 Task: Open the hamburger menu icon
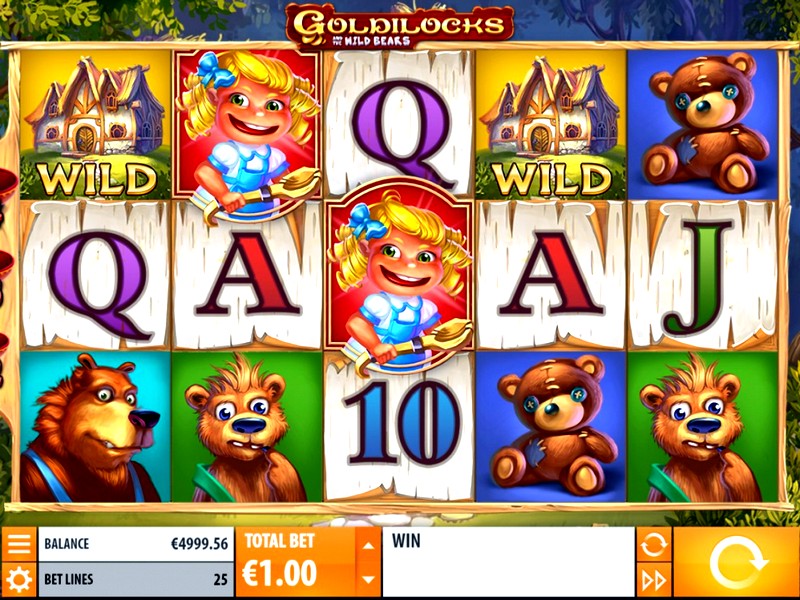[x=19, y=544]
